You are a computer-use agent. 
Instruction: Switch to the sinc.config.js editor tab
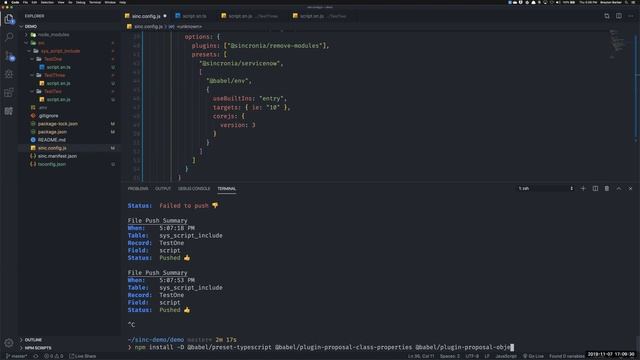[145, 16]
